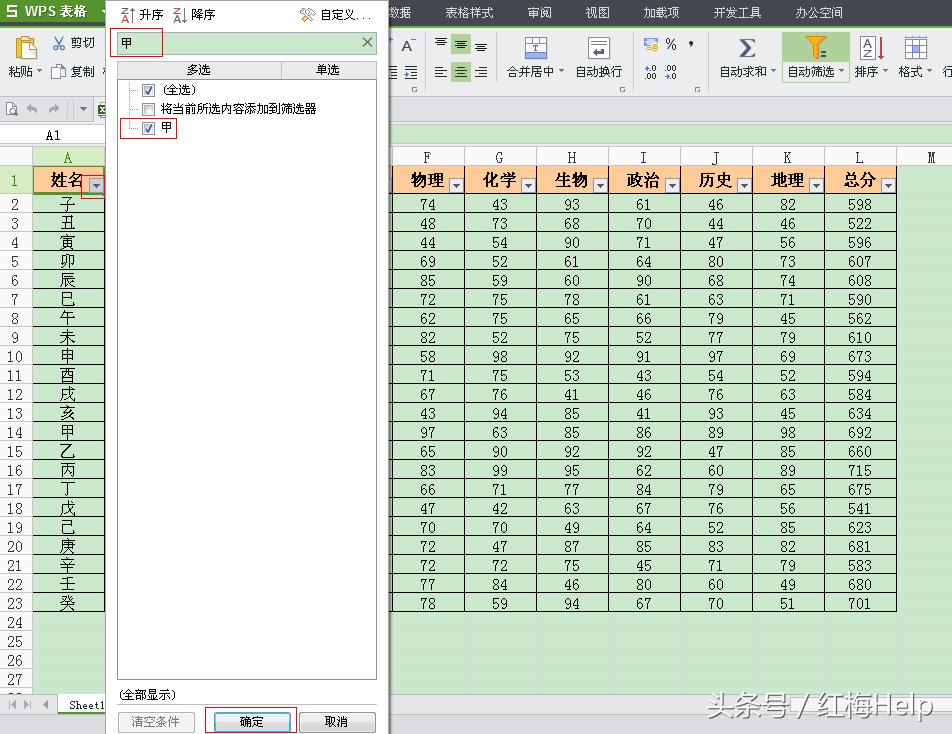This screenshot has width=952, height=734.
Task: Click the 清空条件 button
Action: 154,720
